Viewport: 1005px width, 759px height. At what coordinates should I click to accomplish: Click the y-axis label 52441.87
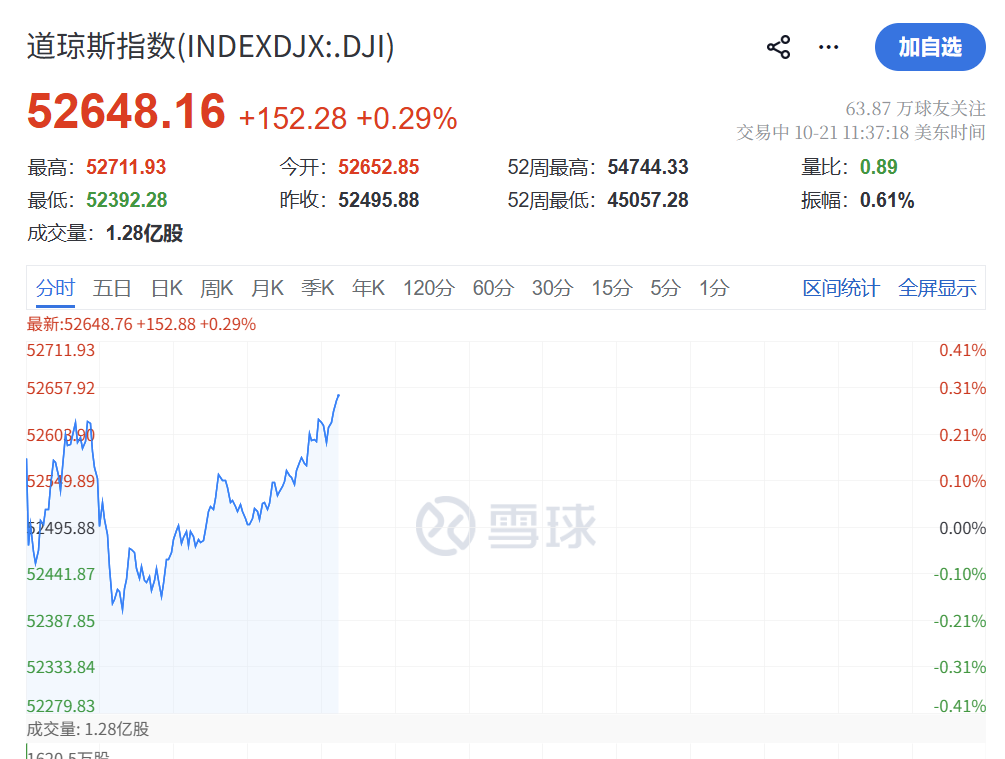pos(60,574)
